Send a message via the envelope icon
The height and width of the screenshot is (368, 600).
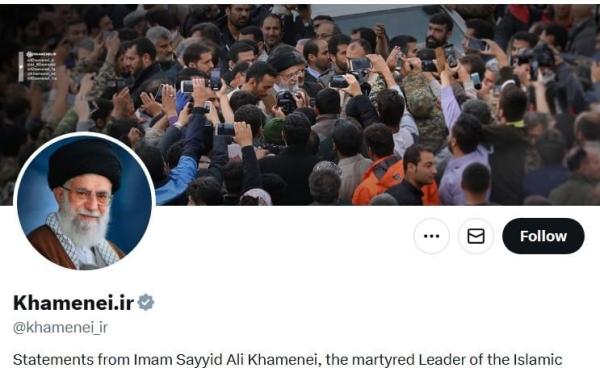[x=476, y=236]
